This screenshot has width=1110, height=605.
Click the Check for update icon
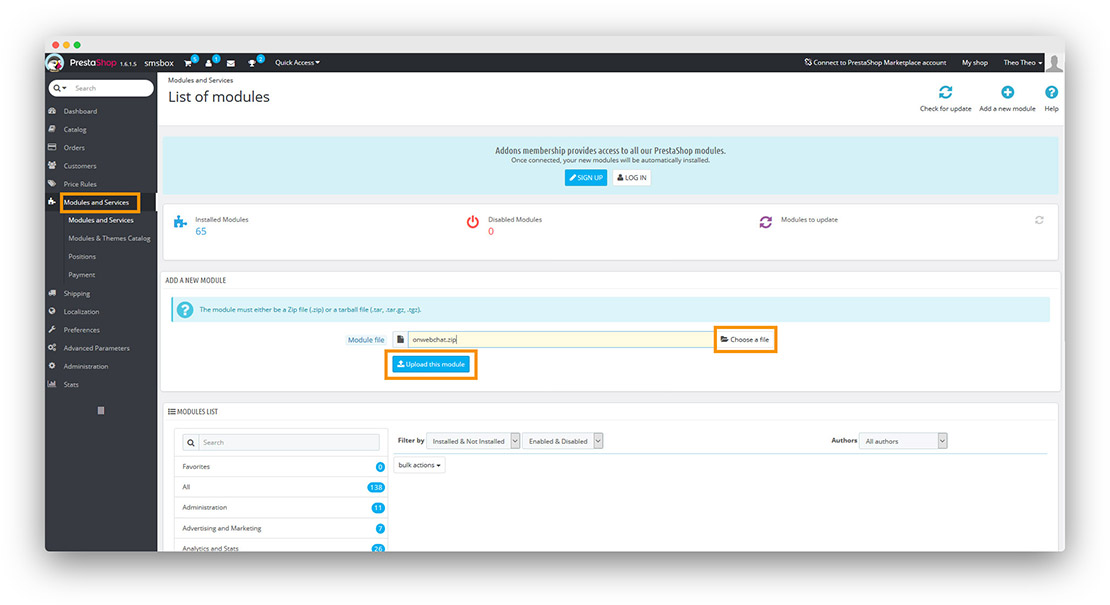pos(944,92)
